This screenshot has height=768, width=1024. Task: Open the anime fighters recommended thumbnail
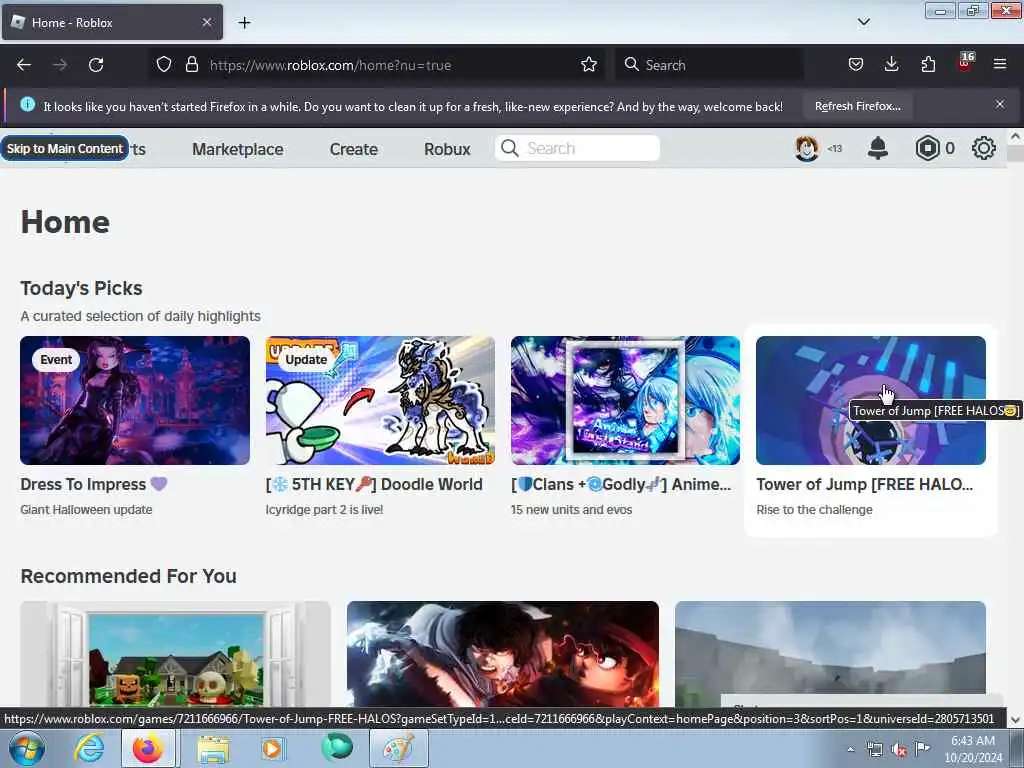(x=503, y=653)
